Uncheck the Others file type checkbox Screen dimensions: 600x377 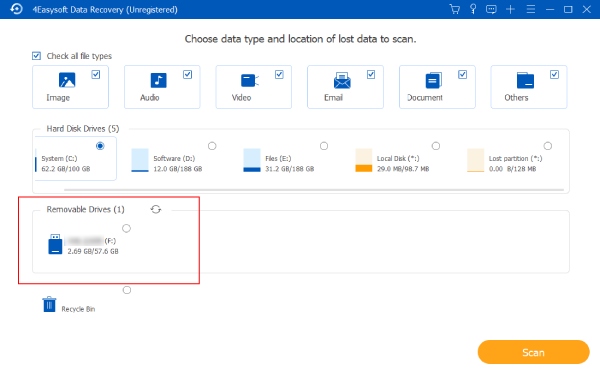point(554,74)
